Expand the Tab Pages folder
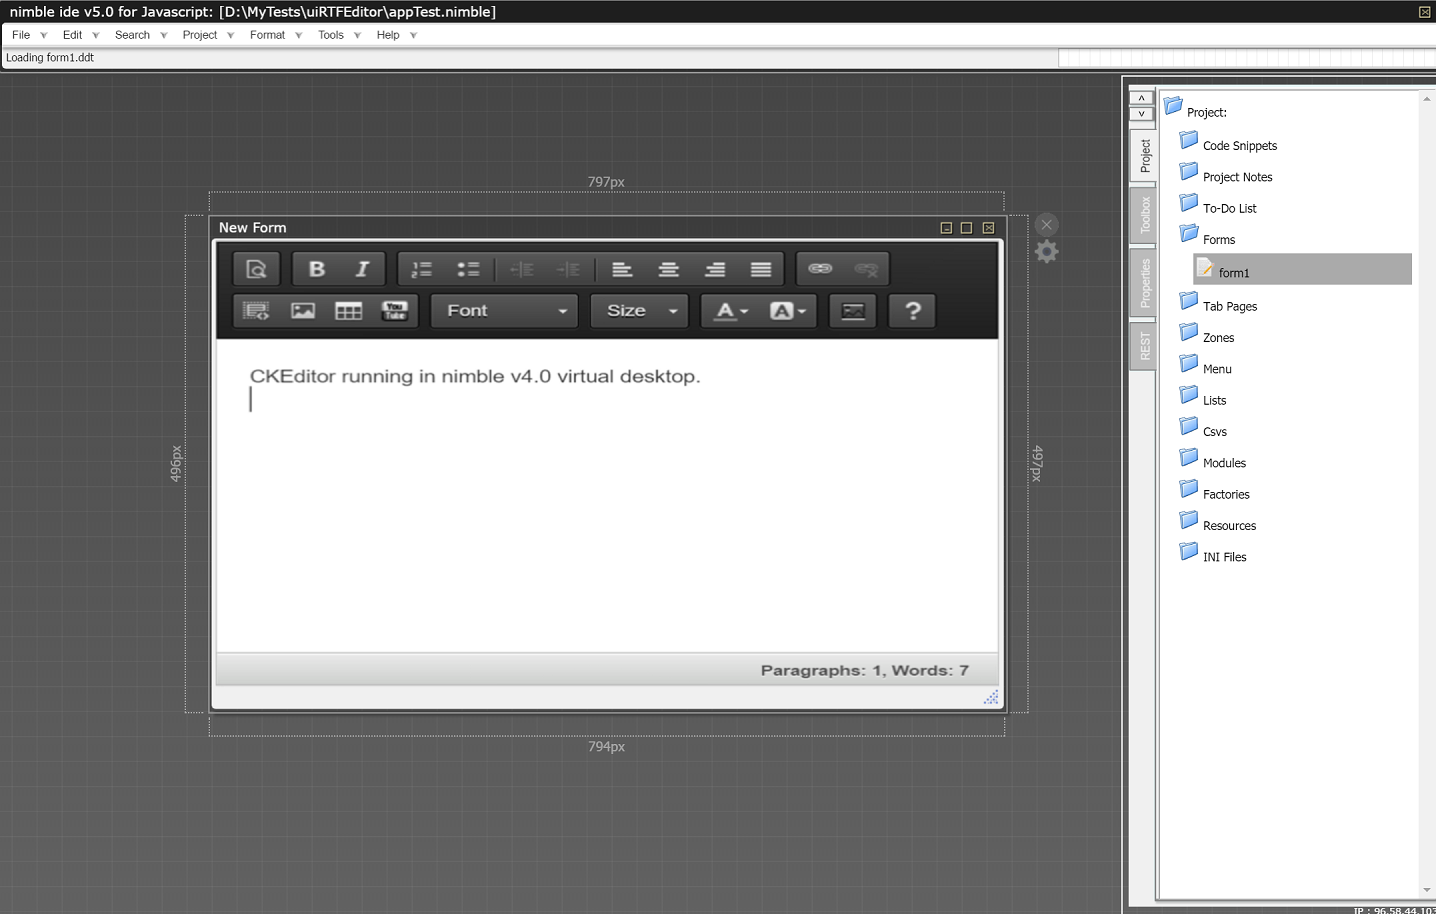Viewport: 1436px width, 914px height. tap(1219, 304)
